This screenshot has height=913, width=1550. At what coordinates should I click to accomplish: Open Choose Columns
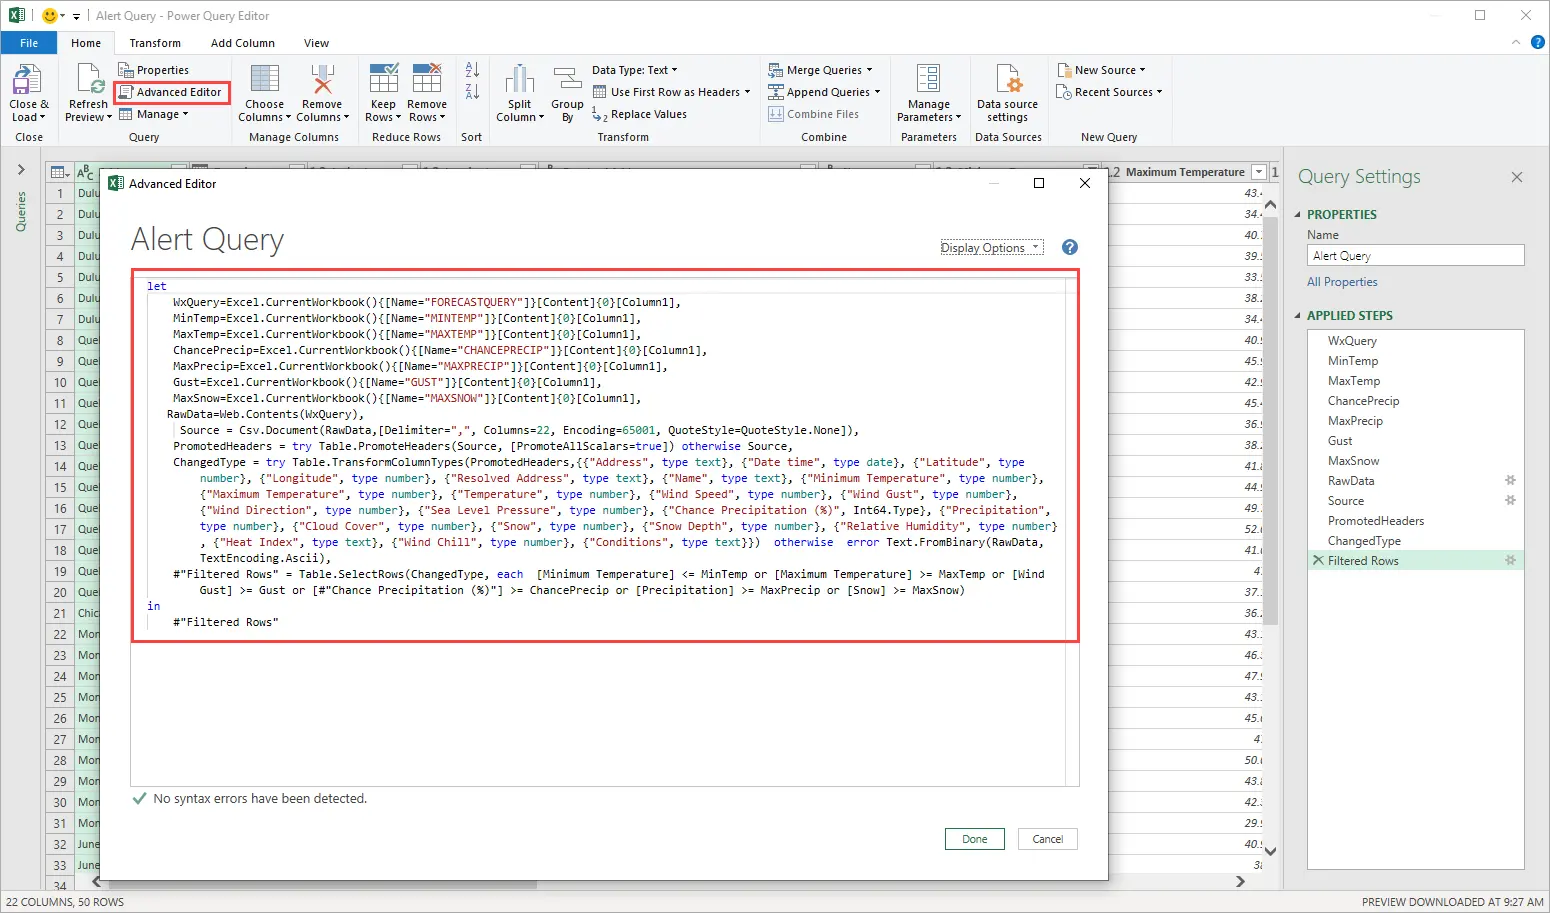(x=264, y=90)
